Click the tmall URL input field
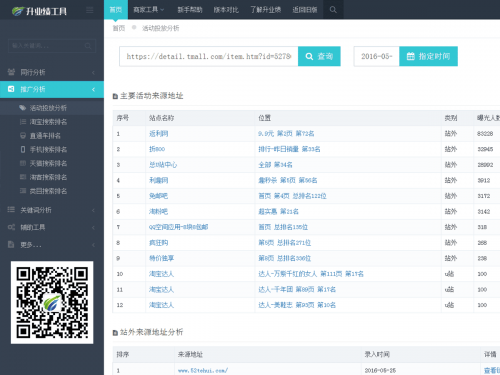This screenshot has width=500, height=375. pyautogui.click(x=209, y=56)
